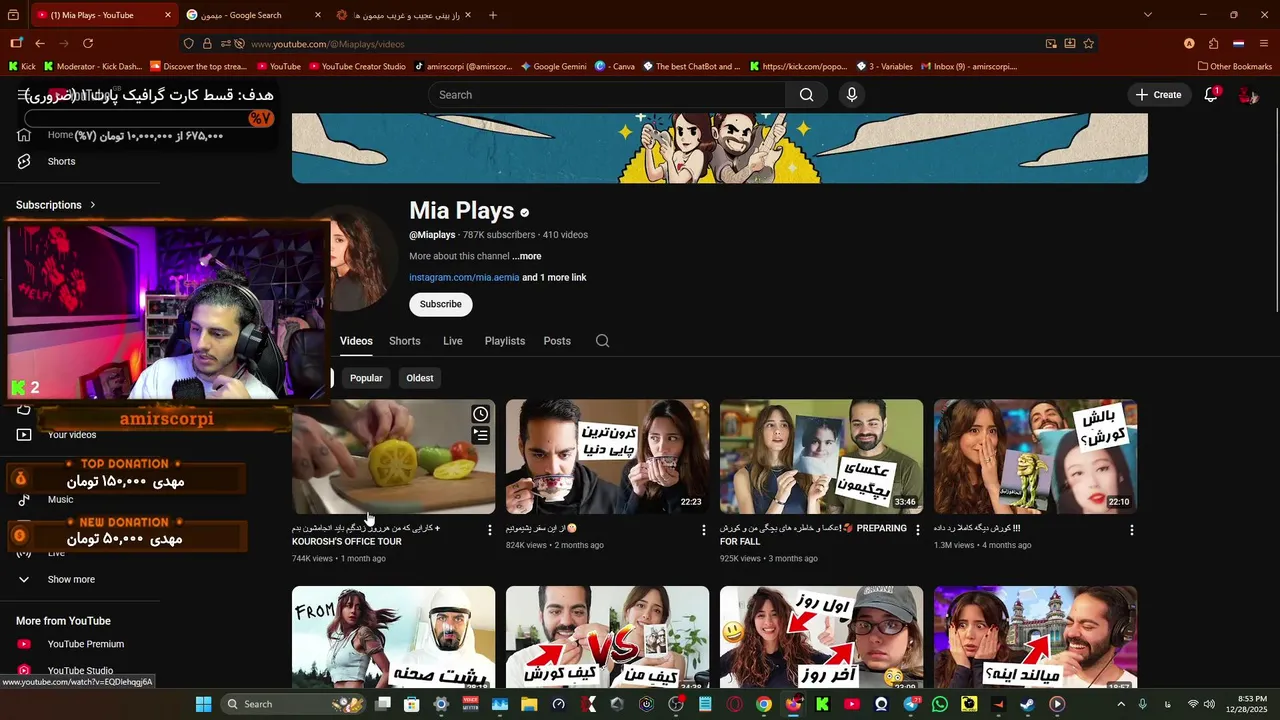Open the Canva bookmark

click(x=615, y=66)
